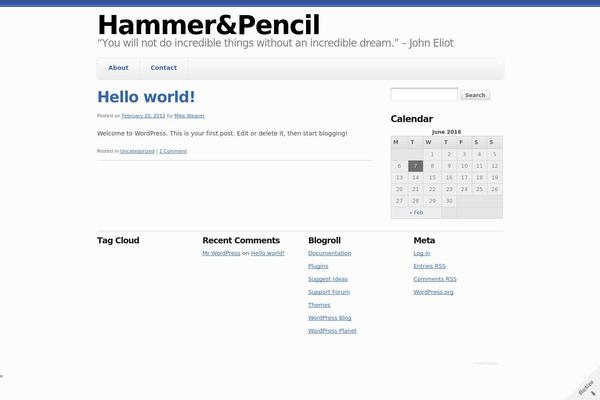Click the Recent Comments heading
Screen dimensions: 600x400
[x=241, y=240]
